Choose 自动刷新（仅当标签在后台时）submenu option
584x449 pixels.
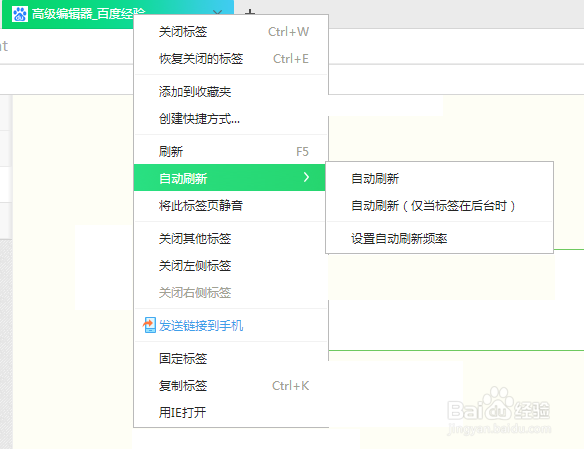pyautogui.click(x=439, y=206)
